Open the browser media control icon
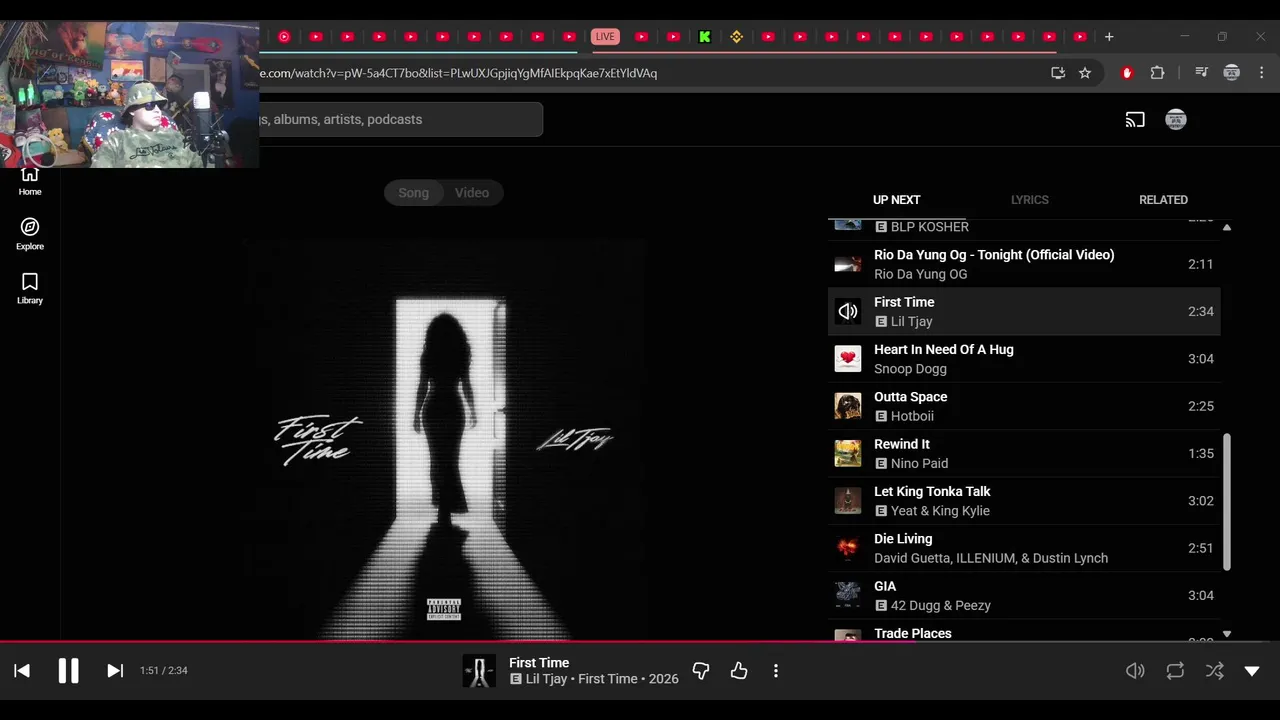Viewport: 1280px width, 720px height. [1201, 73]
